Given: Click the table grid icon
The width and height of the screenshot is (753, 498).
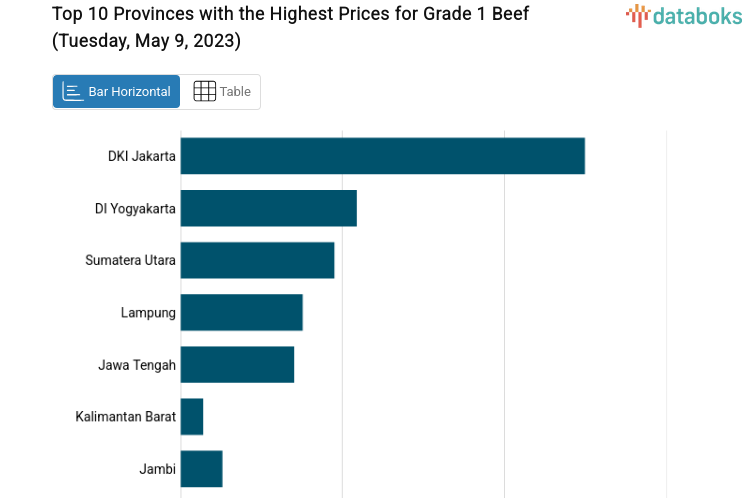Looking at the screenshot, I should (x=204, y=91).
